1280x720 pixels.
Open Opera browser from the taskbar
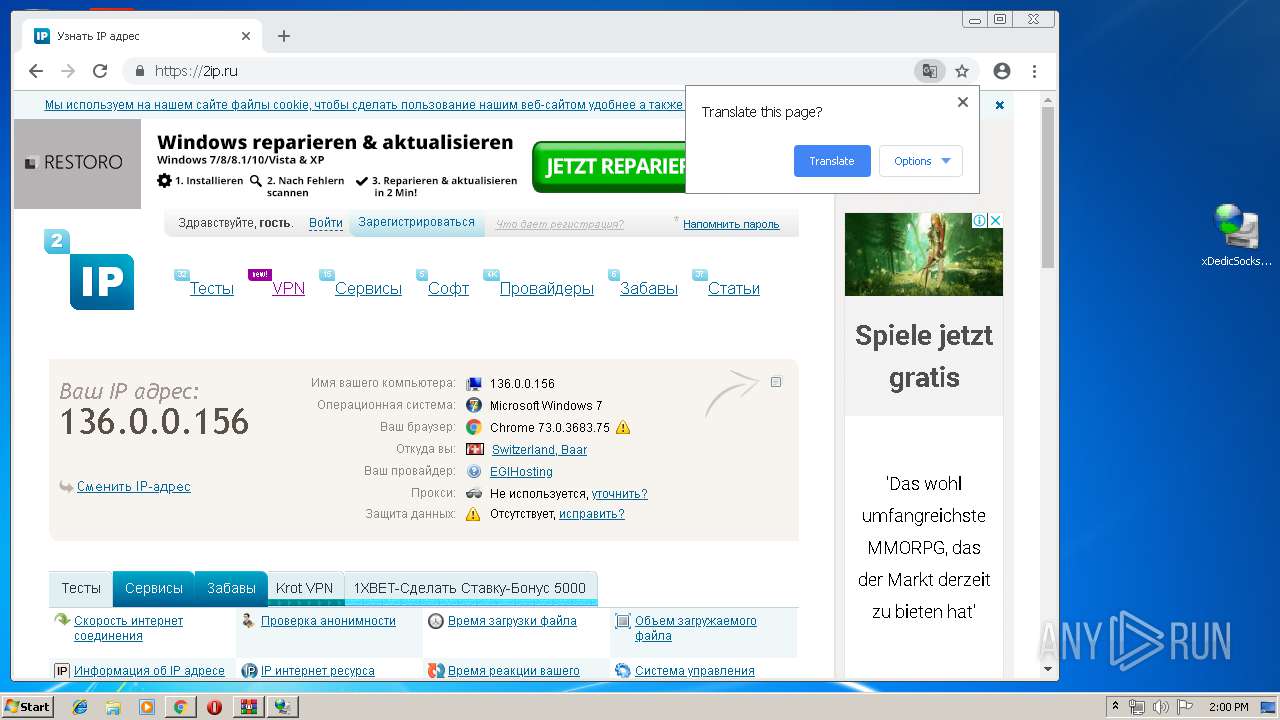[x=214, y=707]
